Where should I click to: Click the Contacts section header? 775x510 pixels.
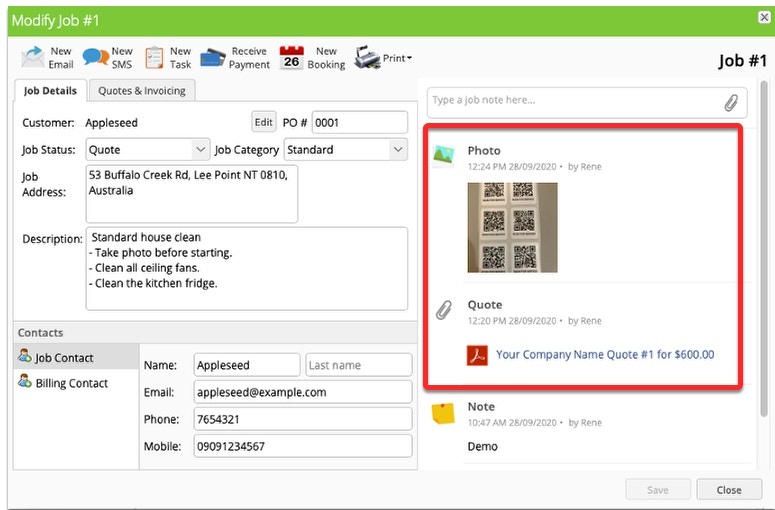[x=215, y=333]
